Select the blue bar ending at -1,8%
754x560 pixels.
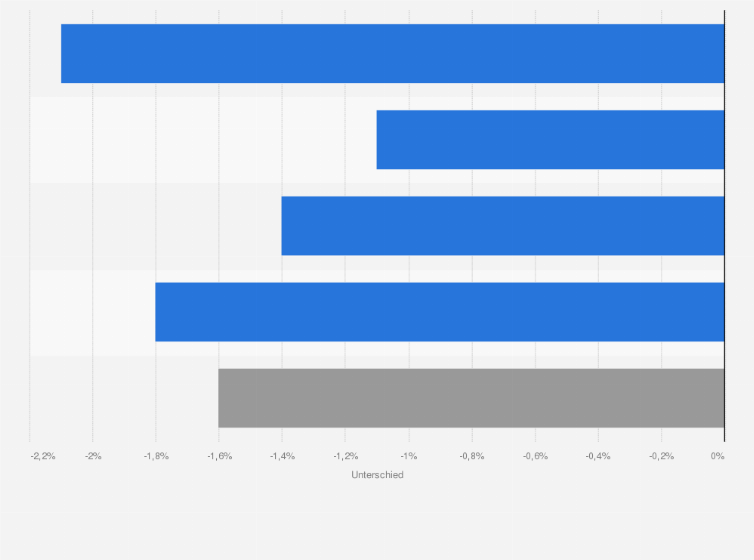440,312
